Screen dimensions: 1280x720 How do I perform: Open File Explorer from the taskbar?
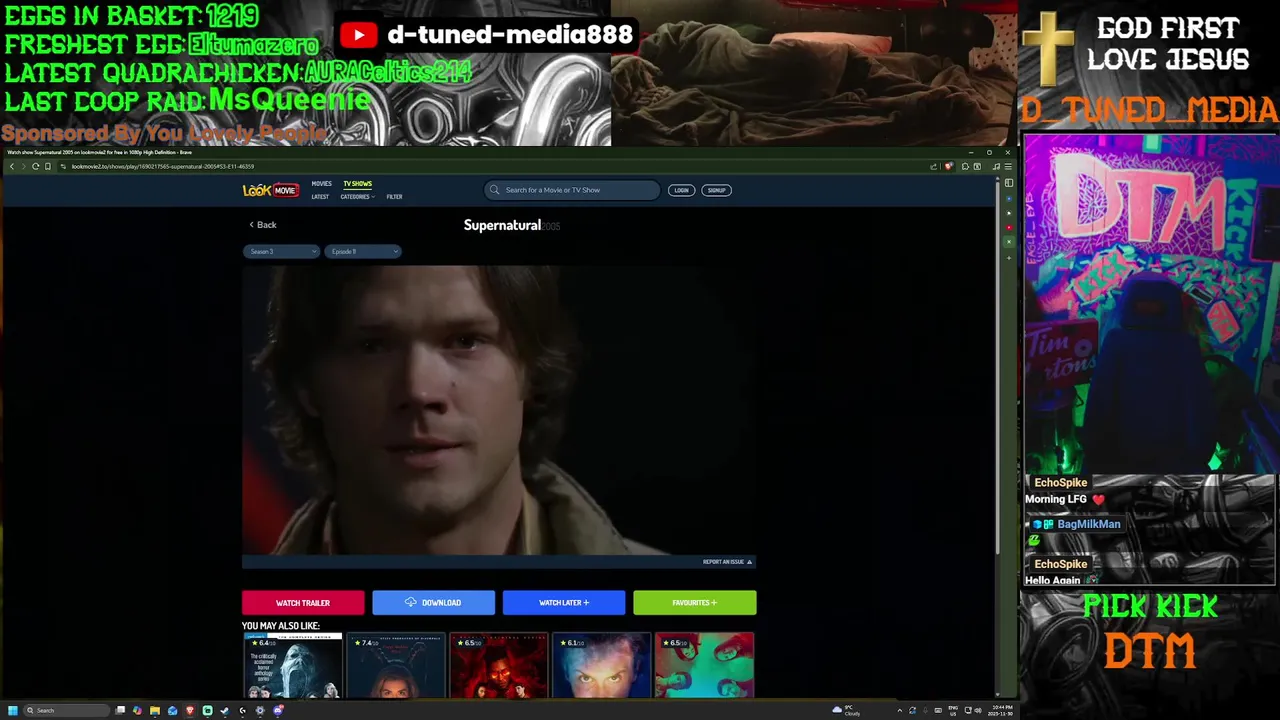[155, 710]
